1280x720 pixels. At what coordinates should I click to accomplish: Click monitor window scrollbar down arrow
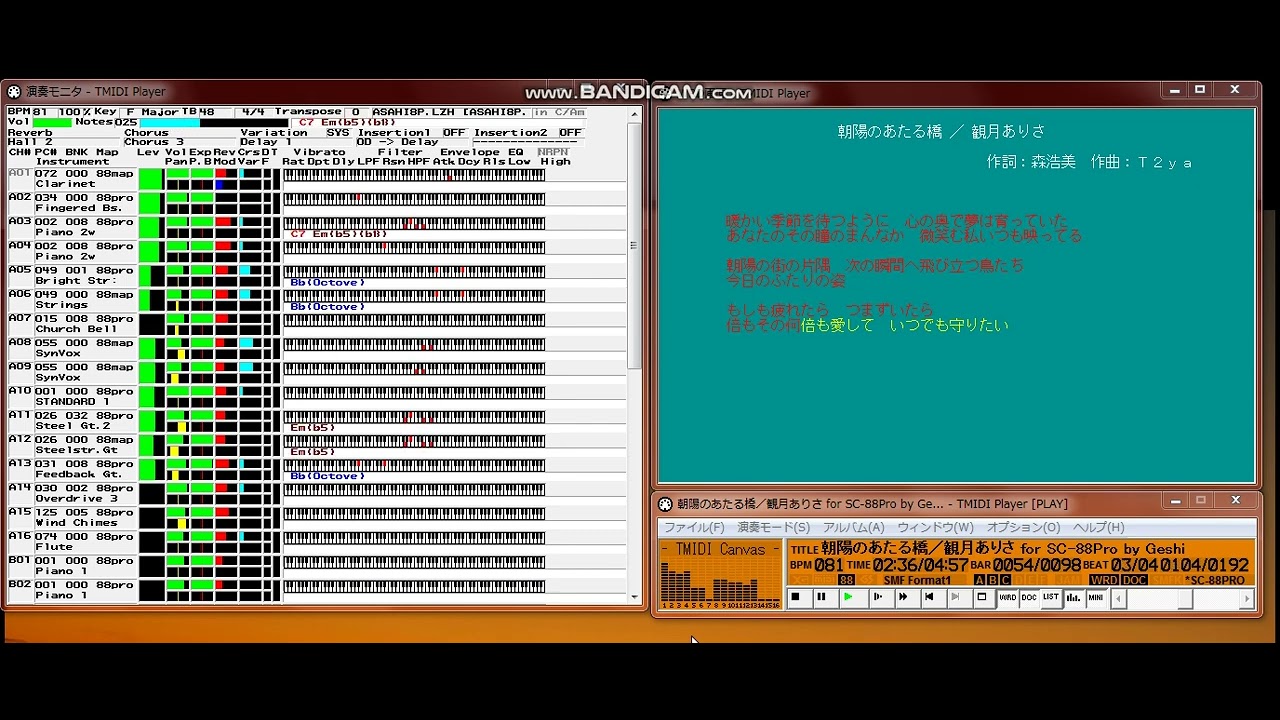point(634,596)
